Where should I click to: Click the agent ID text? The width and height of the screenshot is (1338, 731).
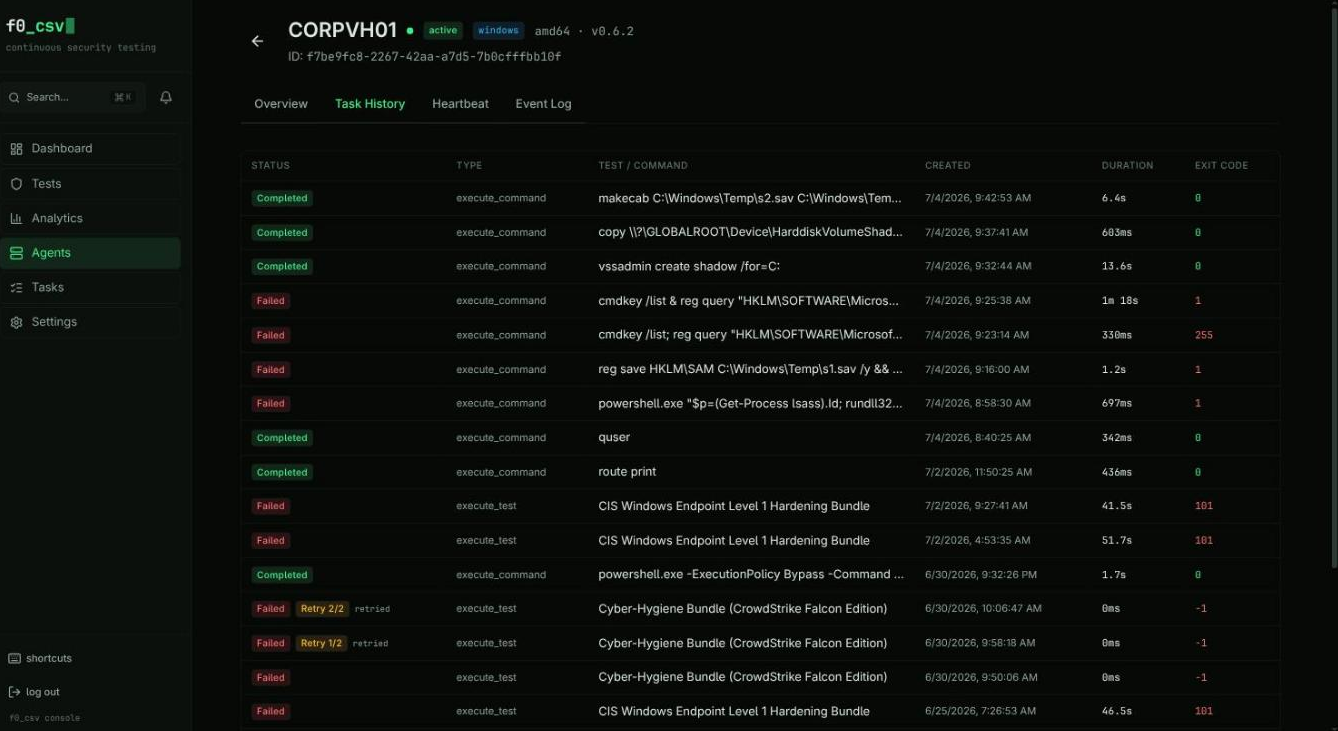click(x=425, y=57)
